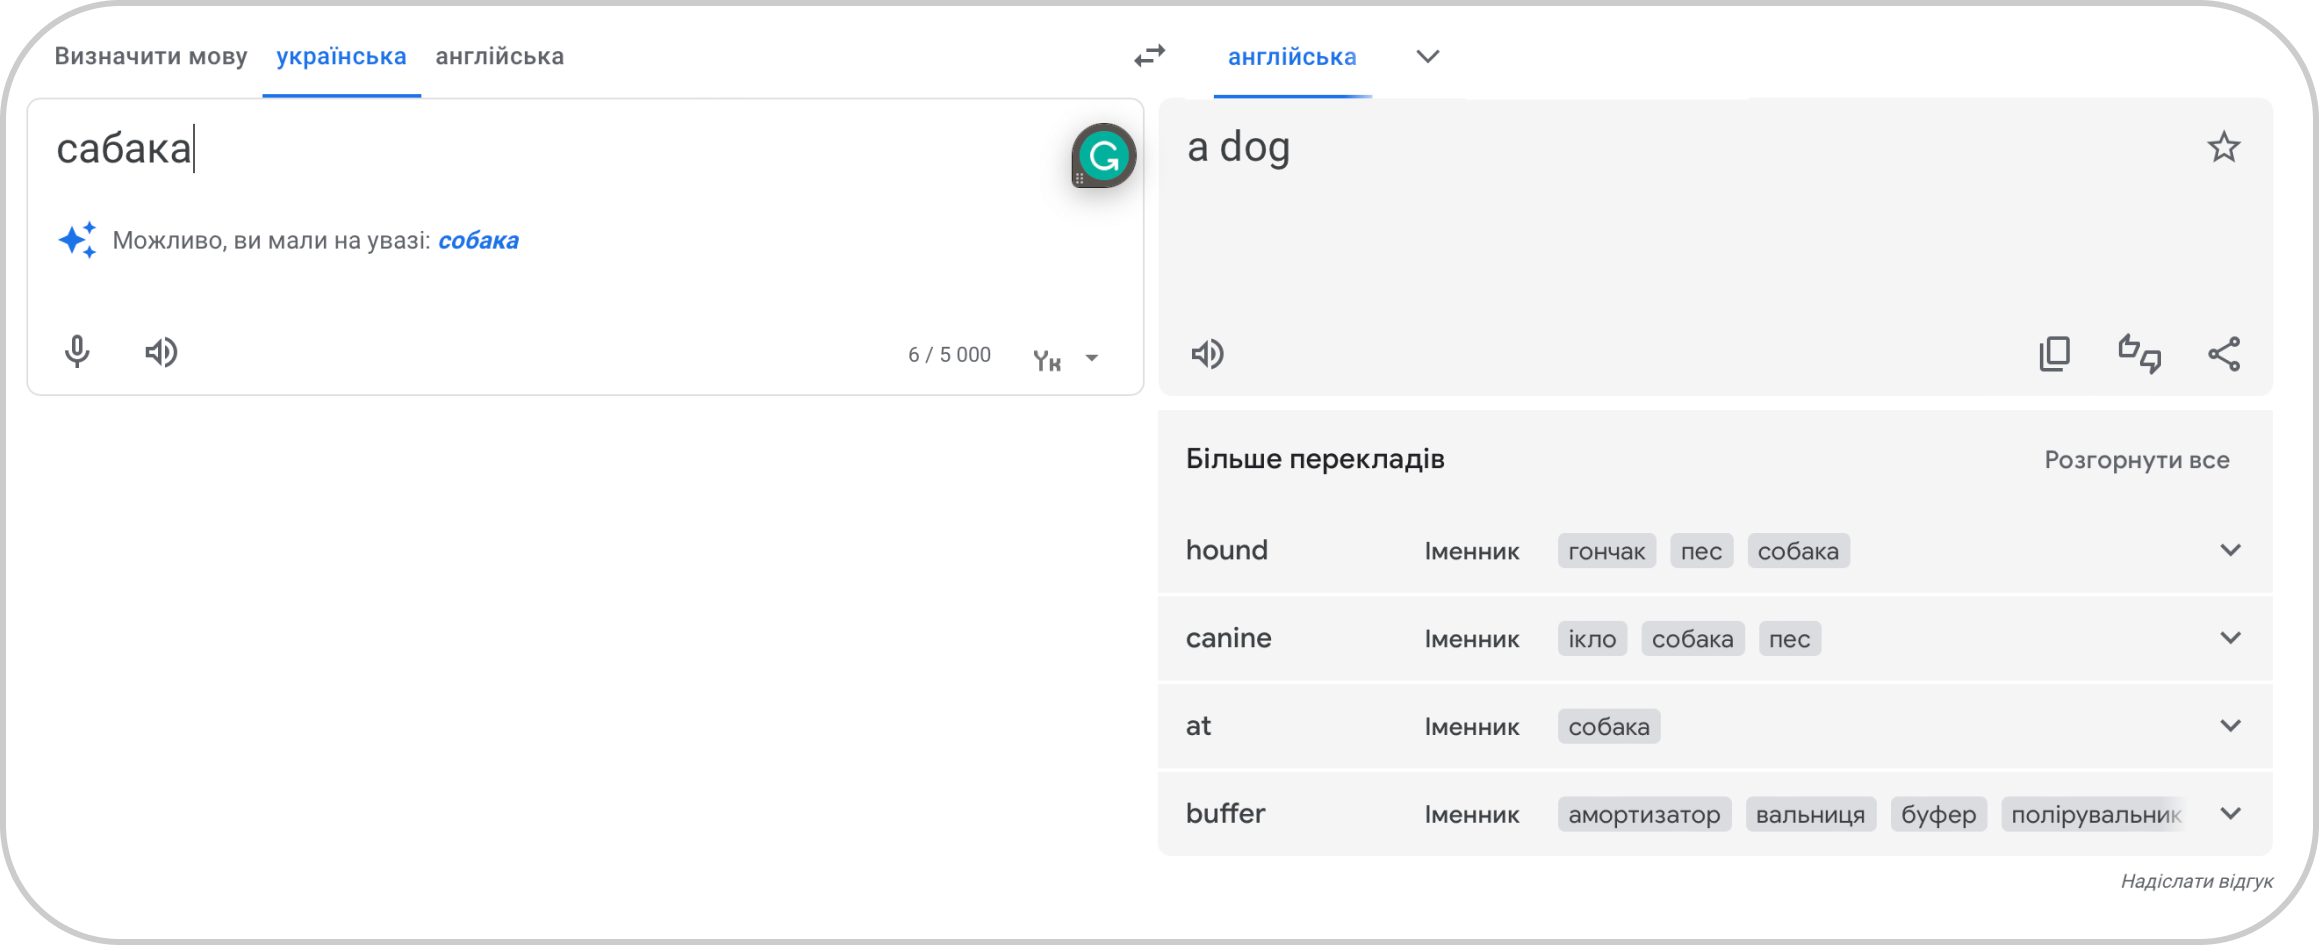This screenshot has width=2319, height=945.
Task: Rate this translation with thumbs icon
Action: pyautogui.click(x=2140, y=353)
